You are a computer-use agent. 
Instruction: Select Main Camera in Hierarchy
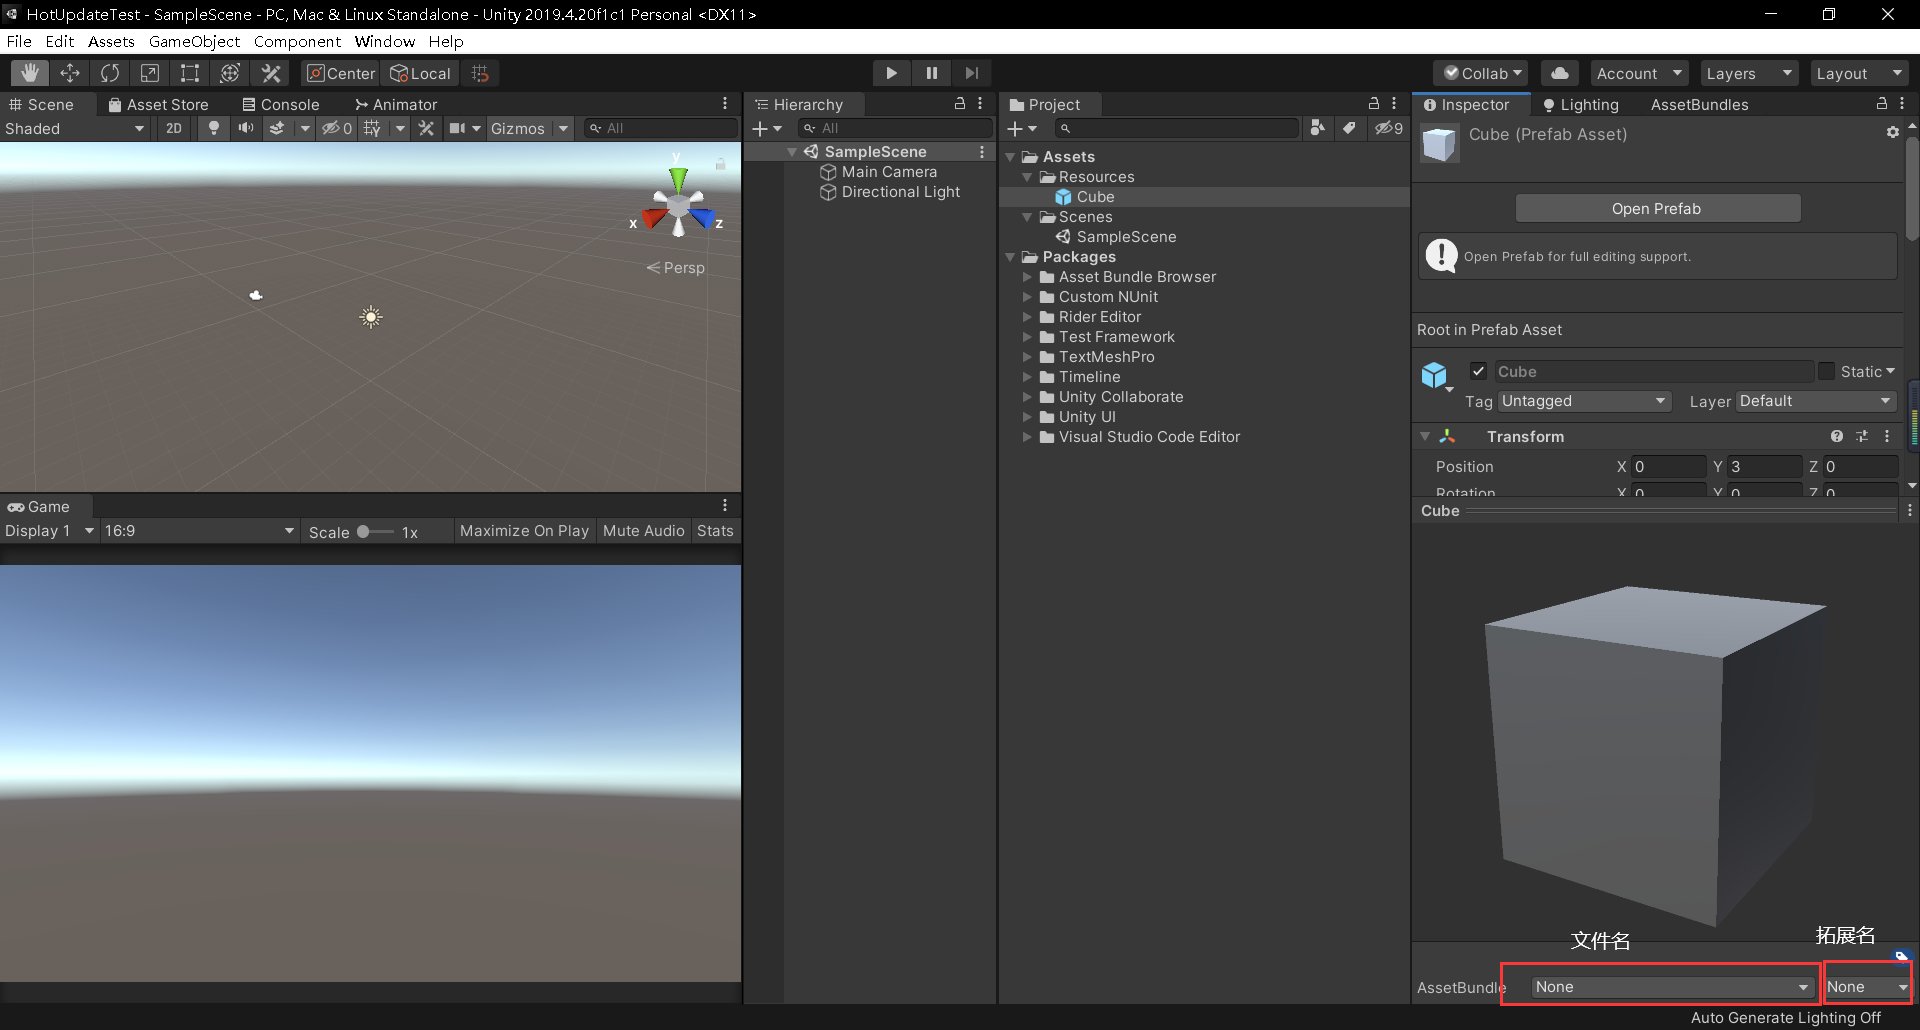pos(889,172)
